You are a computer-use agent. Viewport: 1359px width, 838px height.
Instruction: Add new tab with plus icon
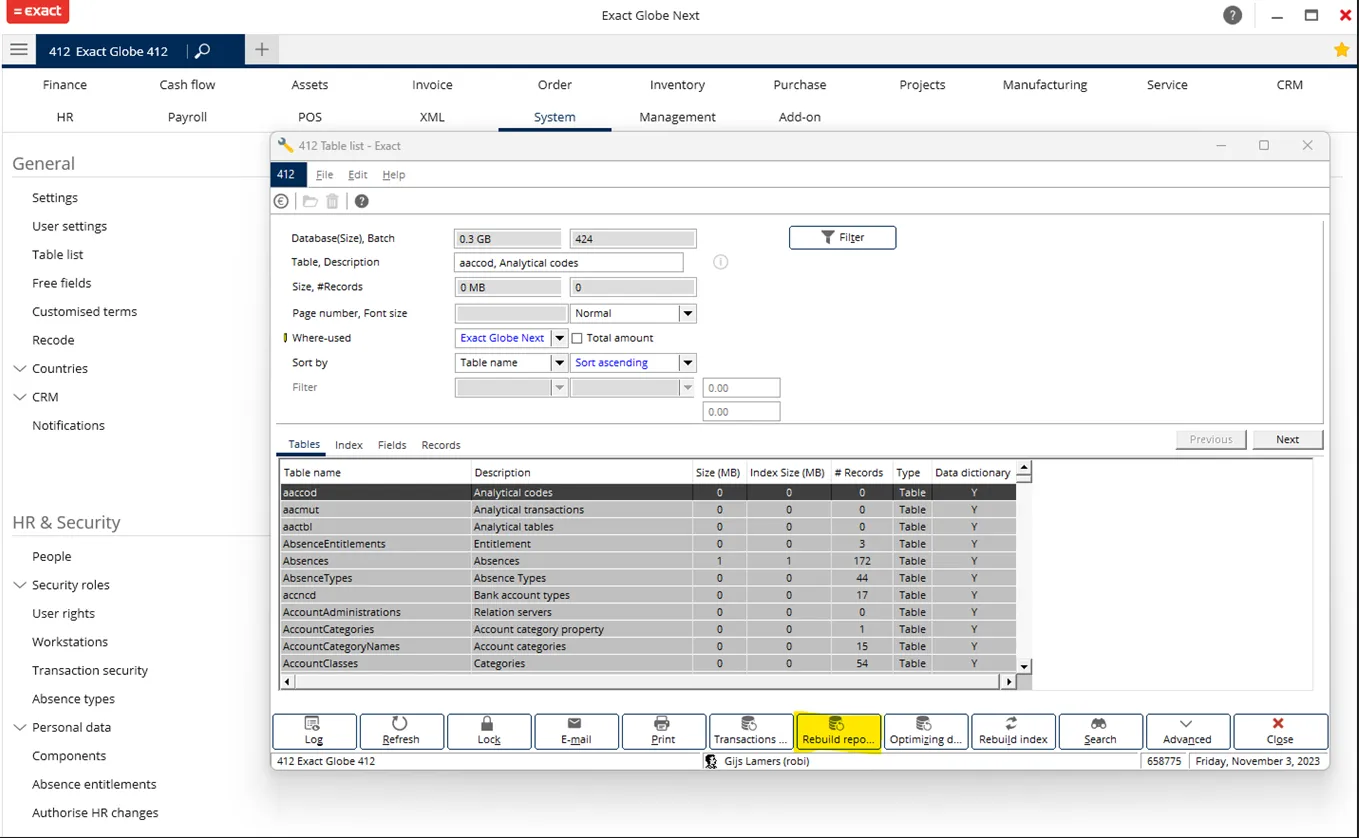(261, 50)
